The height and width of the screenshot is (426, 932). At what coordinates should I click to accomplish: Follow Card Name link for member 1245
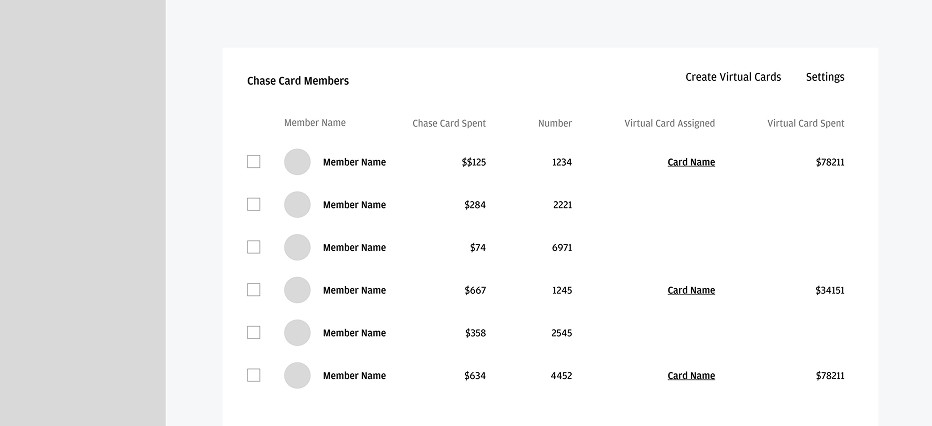coord(691,291)
